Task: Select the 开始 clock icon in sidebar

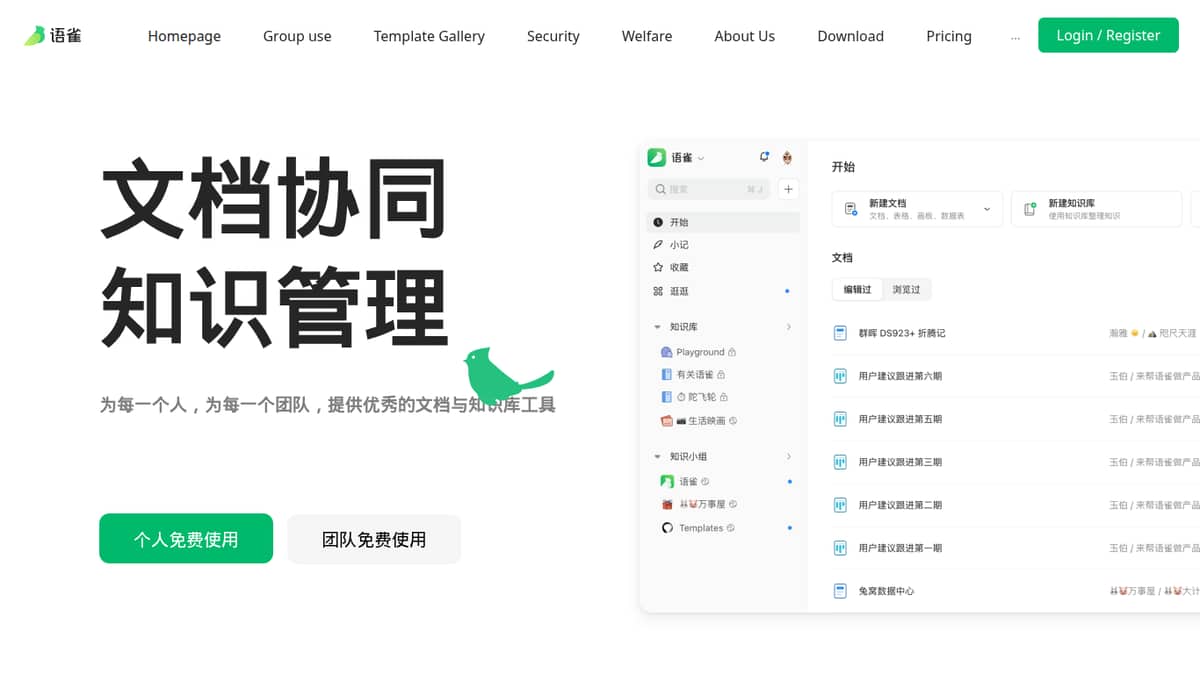Action: pos(658,222)
